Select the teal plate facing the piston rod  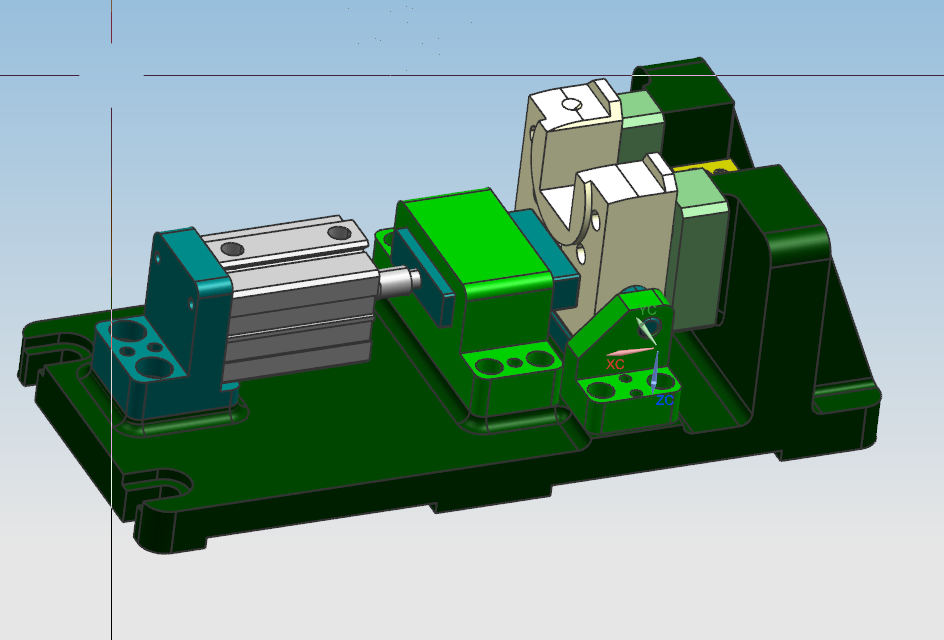pos(424,280)
